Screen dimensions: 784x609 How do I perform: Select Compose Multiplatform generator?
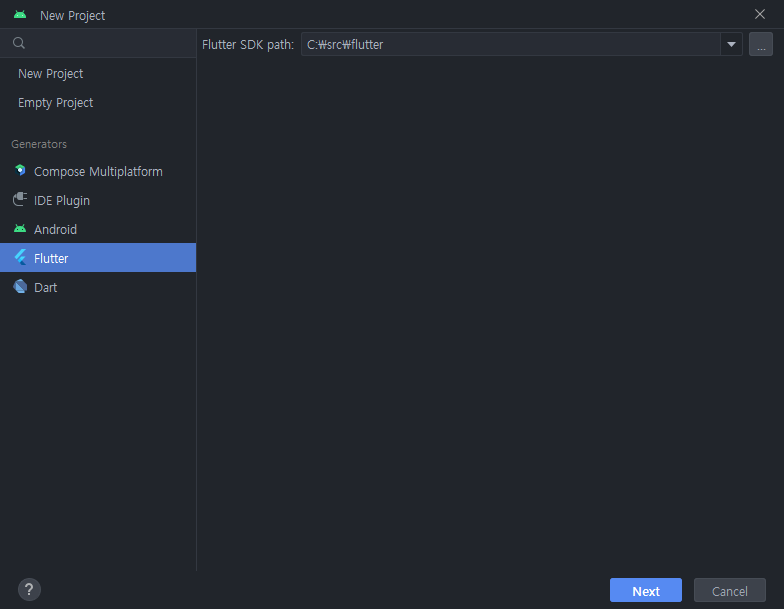98,172
